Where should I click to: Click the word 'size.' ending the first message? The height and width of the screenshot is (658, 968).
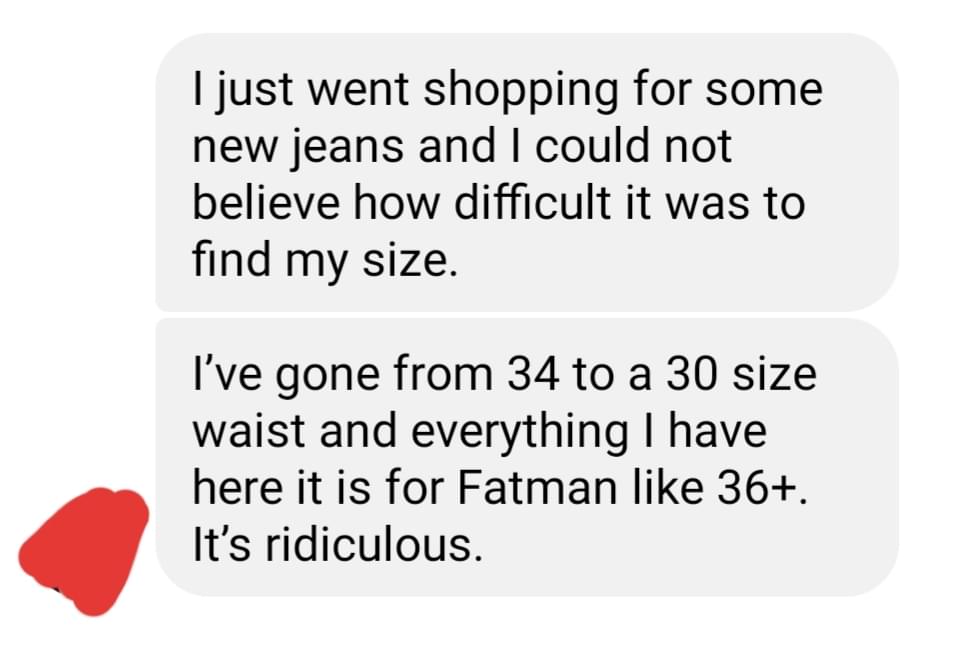(411, 260)
